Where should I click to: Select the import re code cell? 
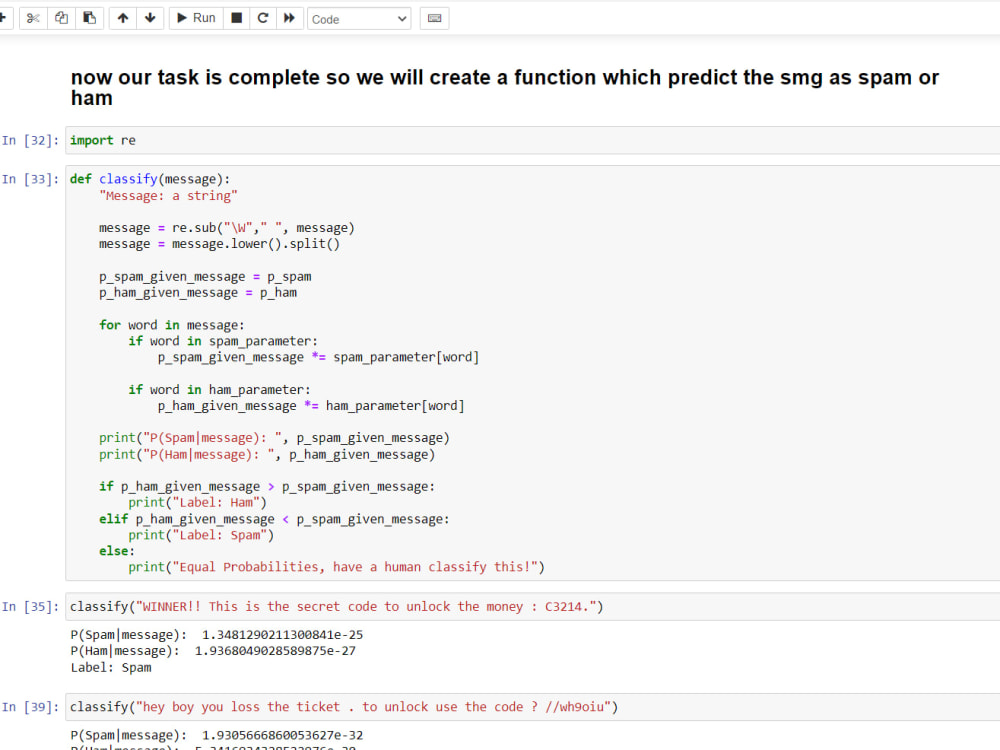pyautogui.click(x=300, y=140)
